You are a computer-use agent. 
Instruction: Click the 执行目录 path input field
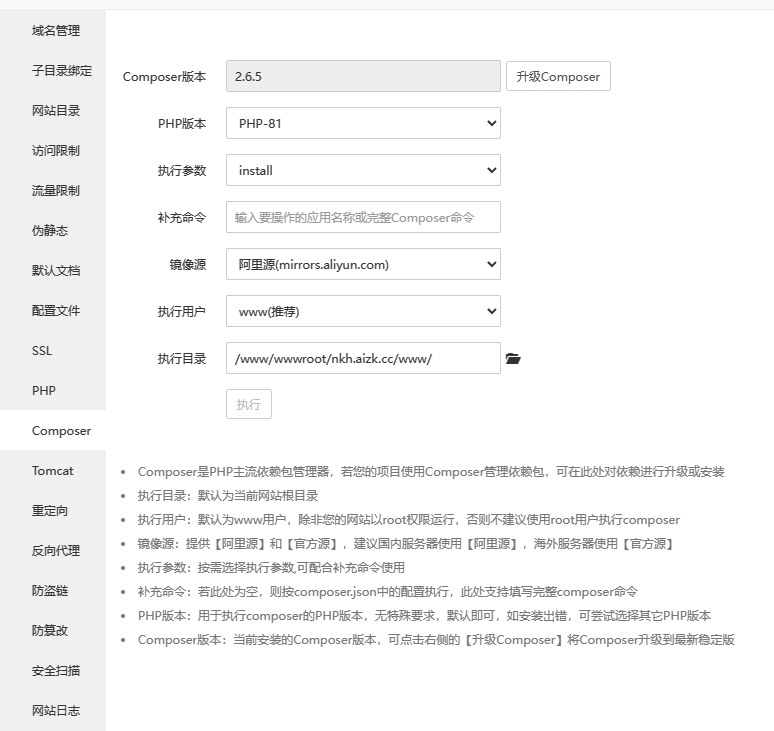click(363, 358)
